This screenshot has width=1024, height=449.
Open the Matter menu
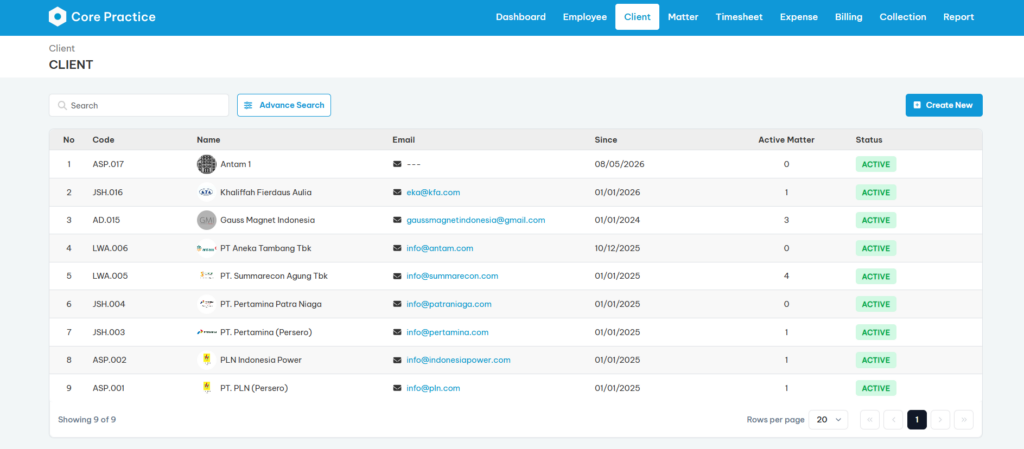pos(683,17)
